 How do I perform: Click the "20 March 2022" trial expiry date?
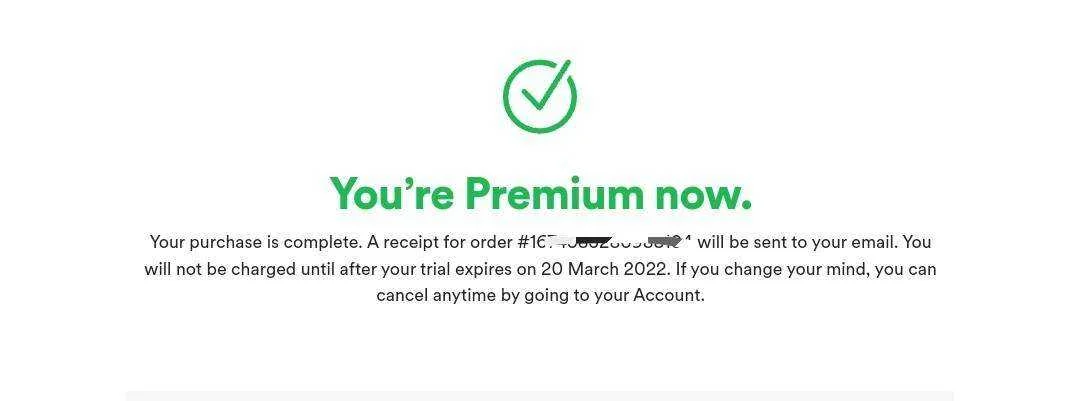pos(603,269)
